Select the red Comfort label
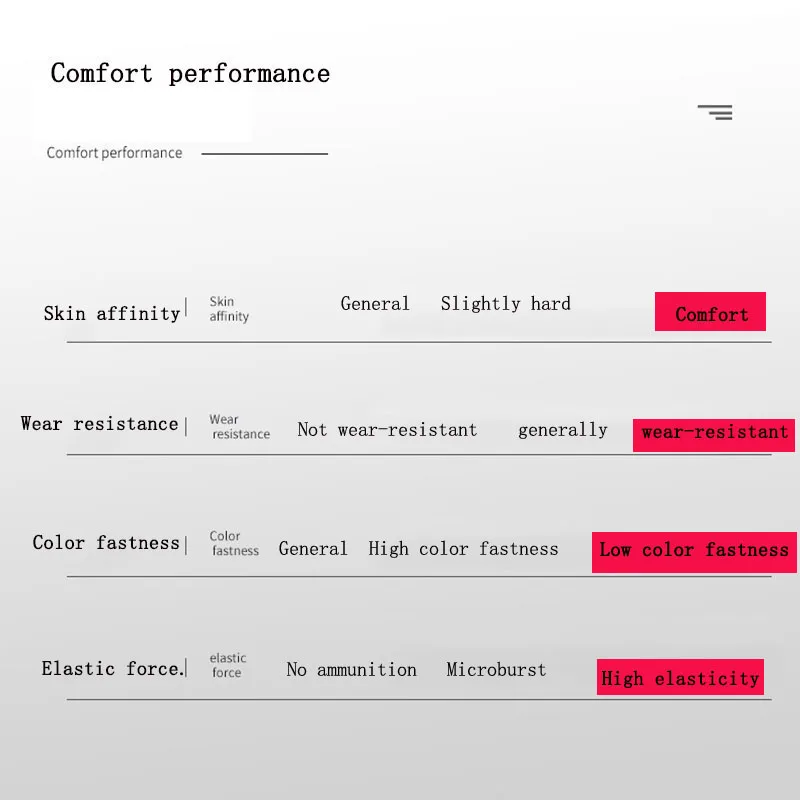This screenshot has height=800, width=800. pyautogui.click(x=710, y=312)
